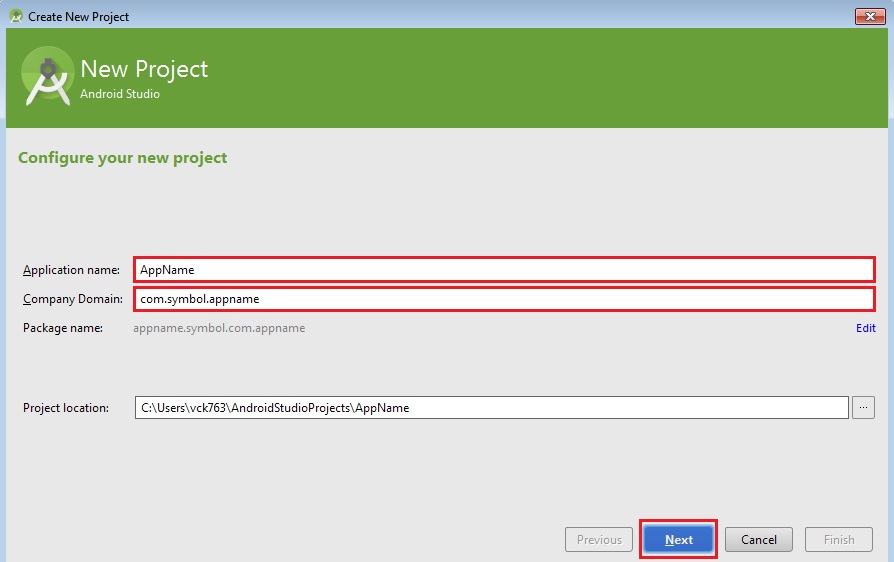Viewport: 894px width, 562px height.
Task: Click the Edit link for package name
Action: point(865,328)
